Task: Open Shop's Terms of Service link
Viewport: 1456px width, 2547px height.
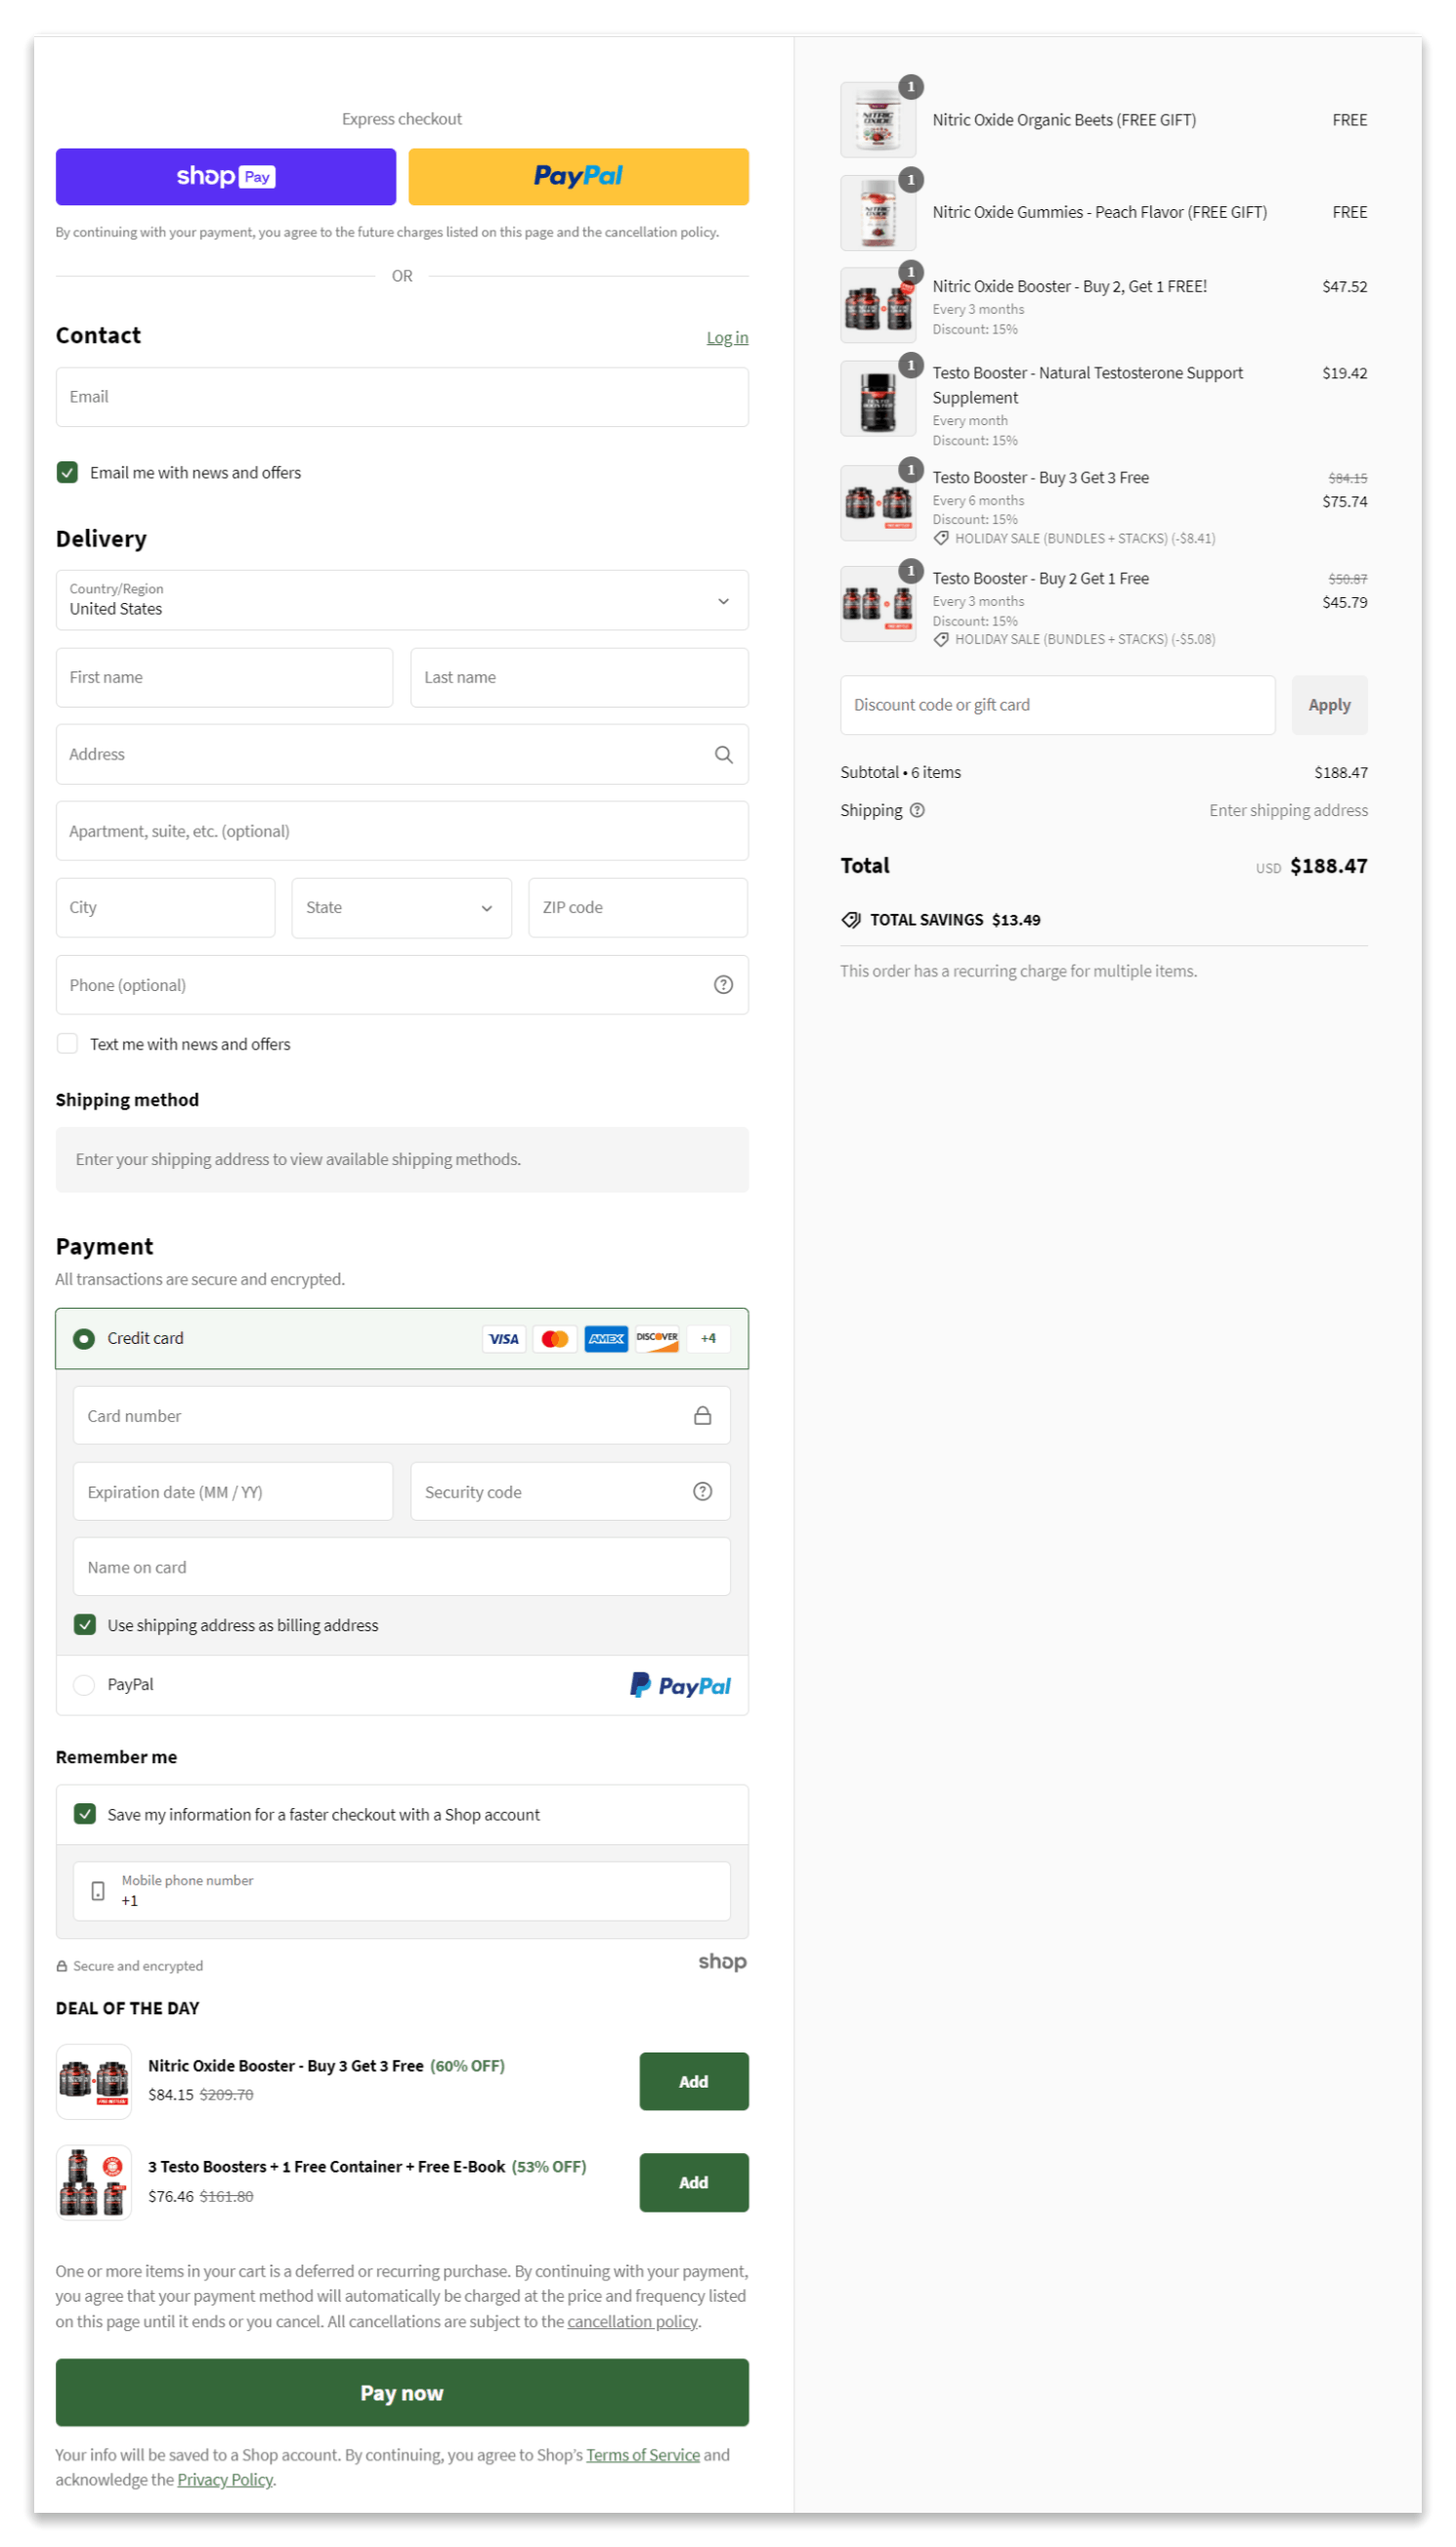Action: [643, 2454]
